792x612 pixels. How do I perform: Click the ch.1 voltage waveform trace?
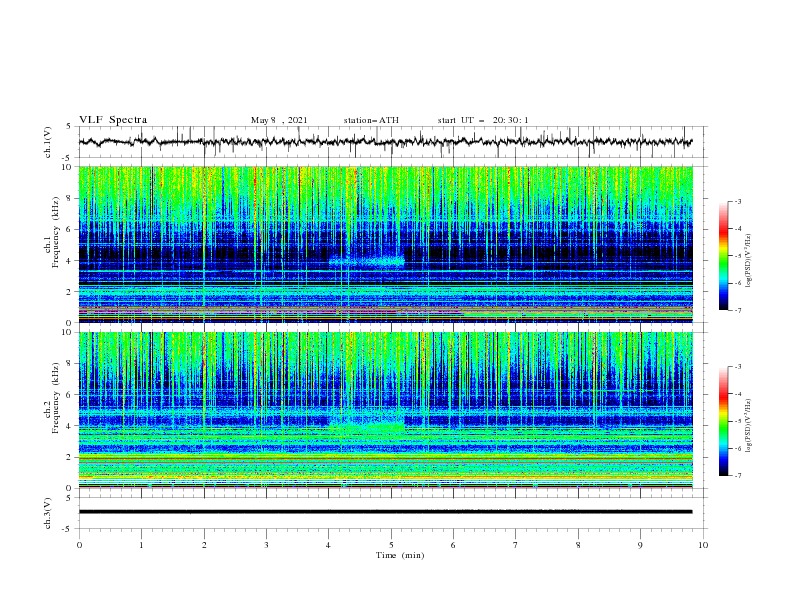(385, 142)
